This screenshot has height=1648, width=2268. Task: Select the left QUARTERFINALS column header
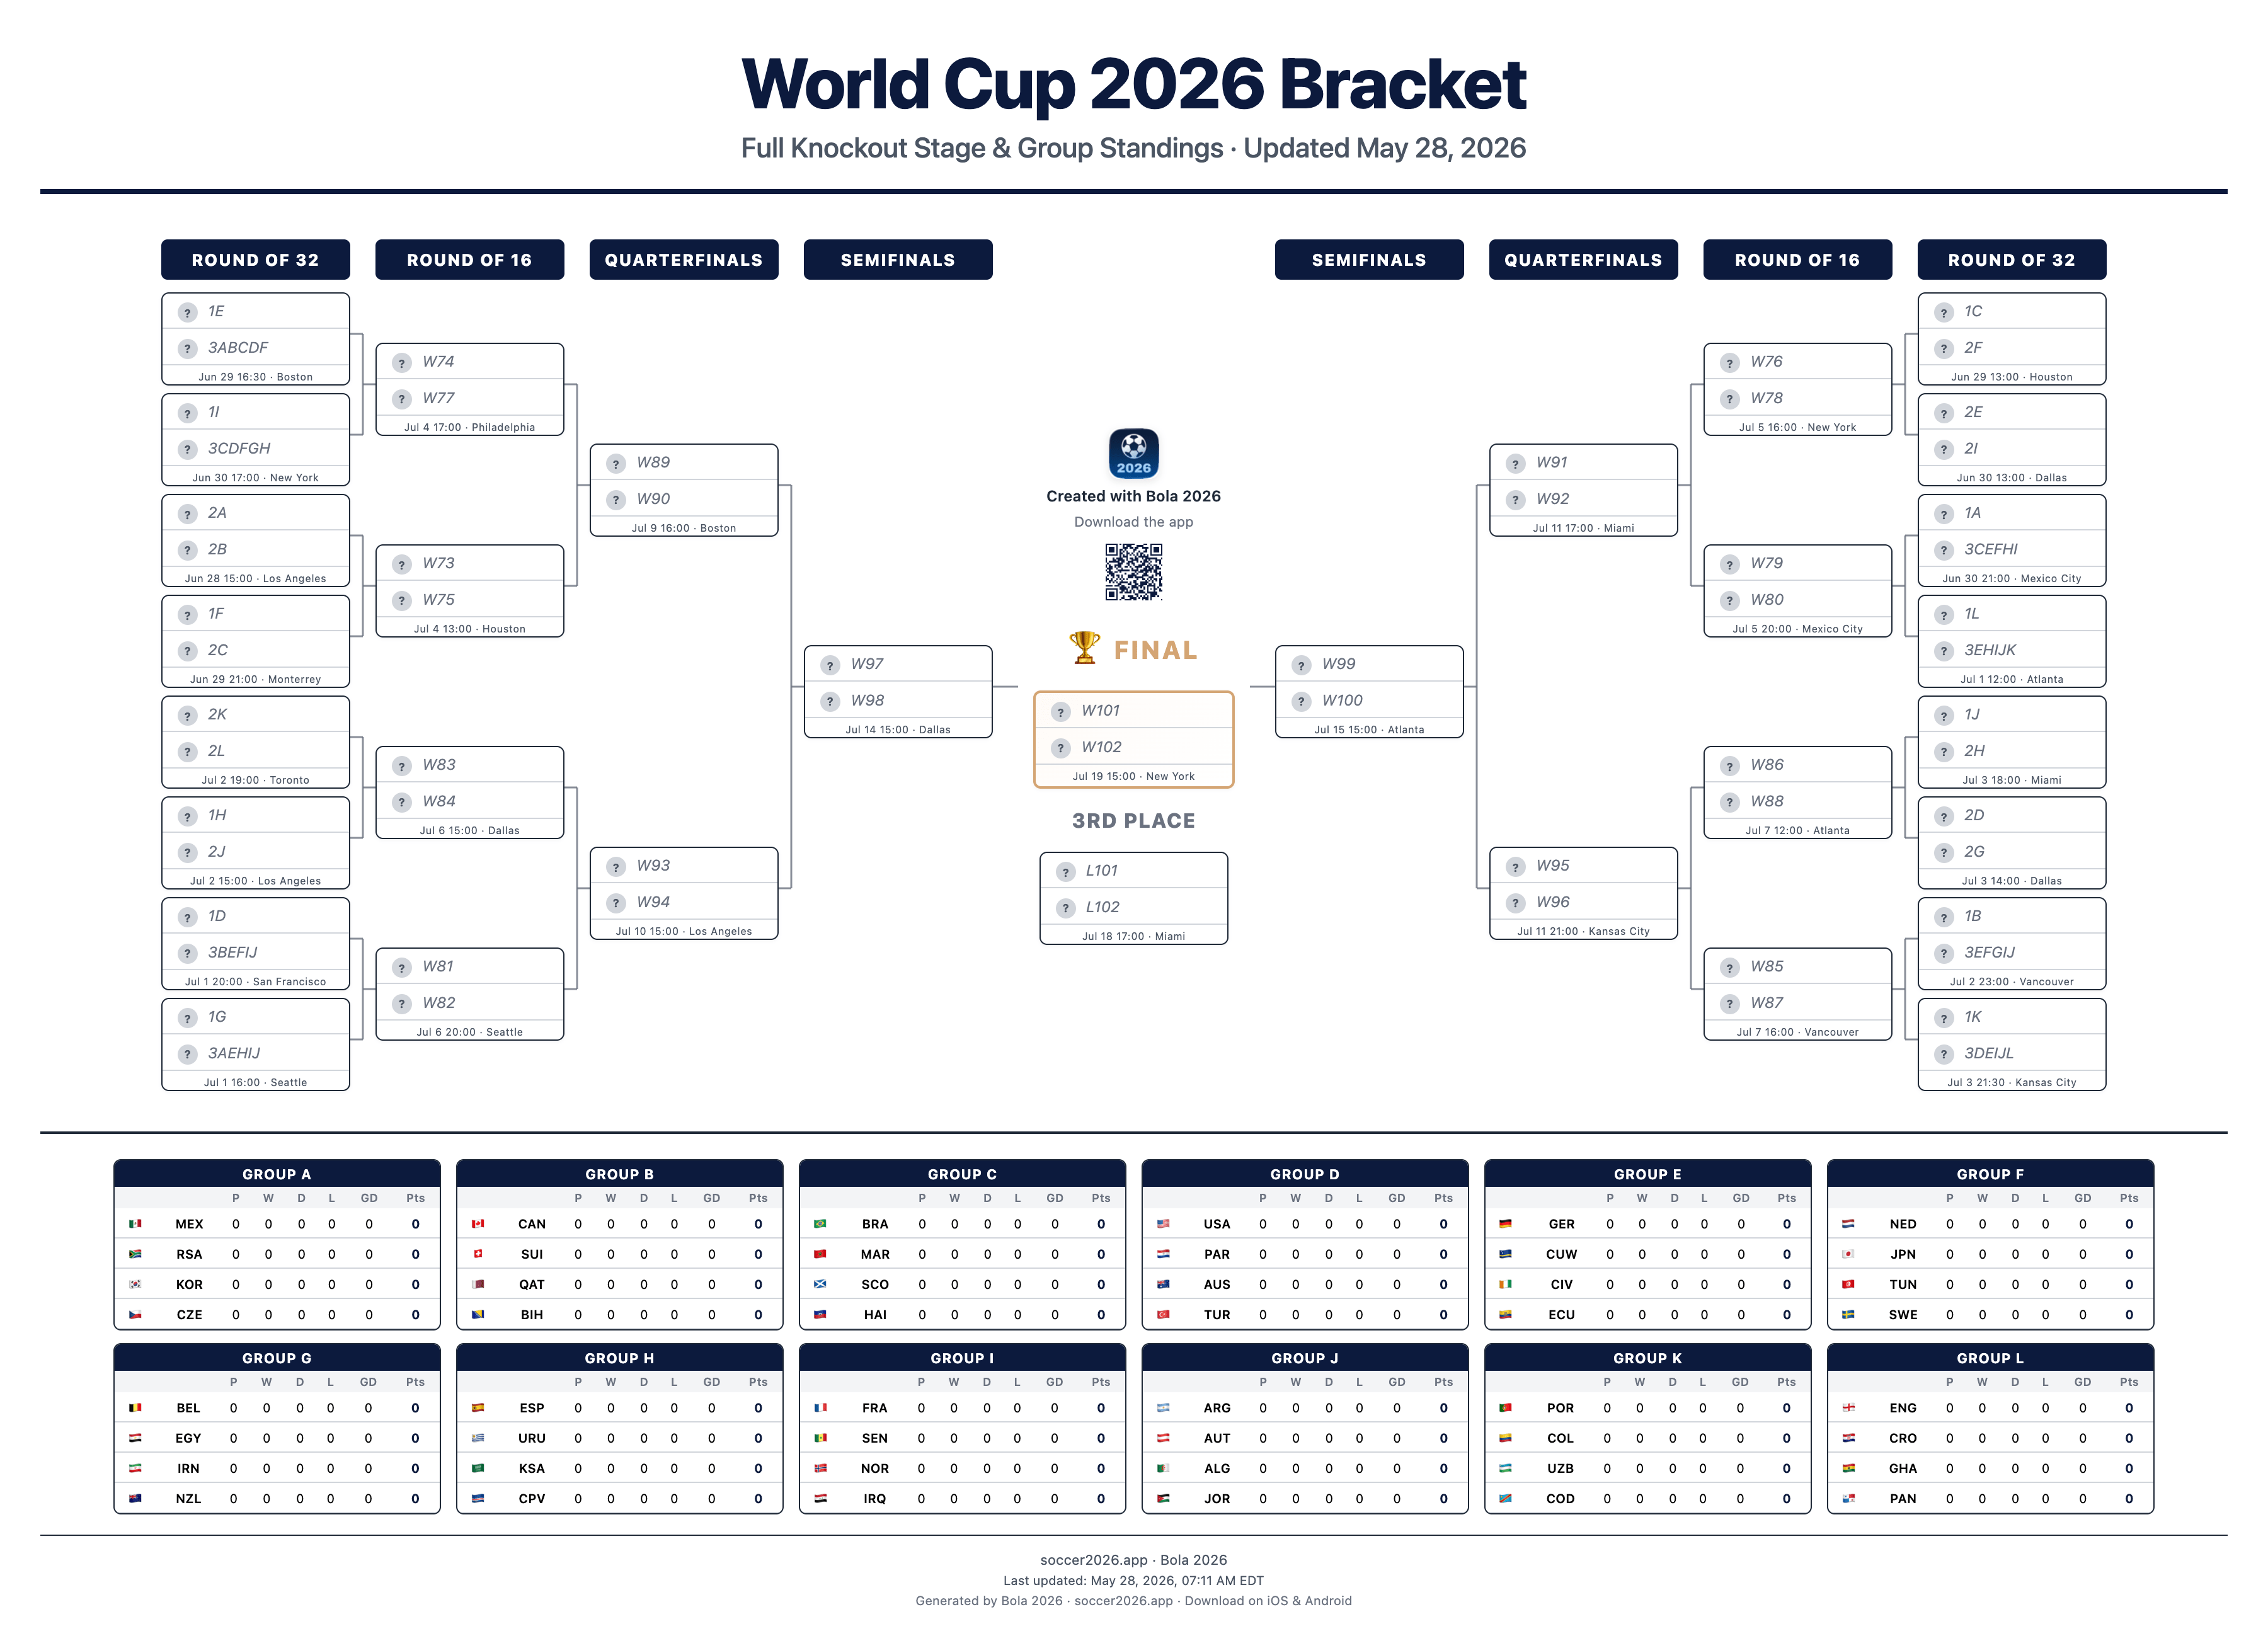[x=684, y=260]
